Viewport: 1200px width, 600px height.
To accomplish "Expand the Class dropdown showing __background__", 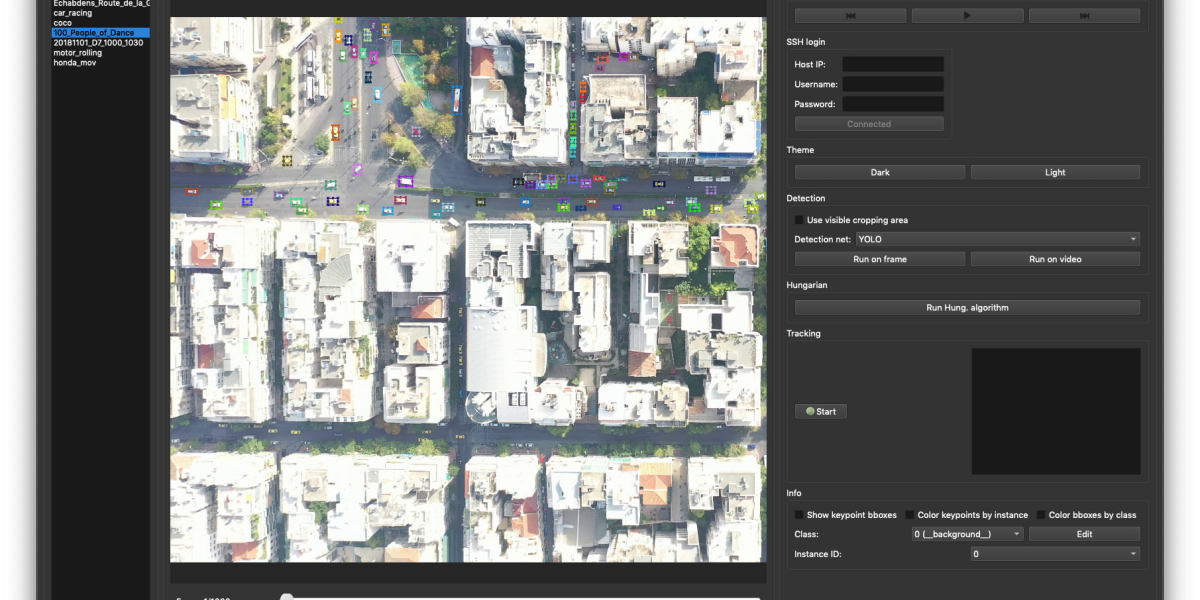I will click(967, 534).
